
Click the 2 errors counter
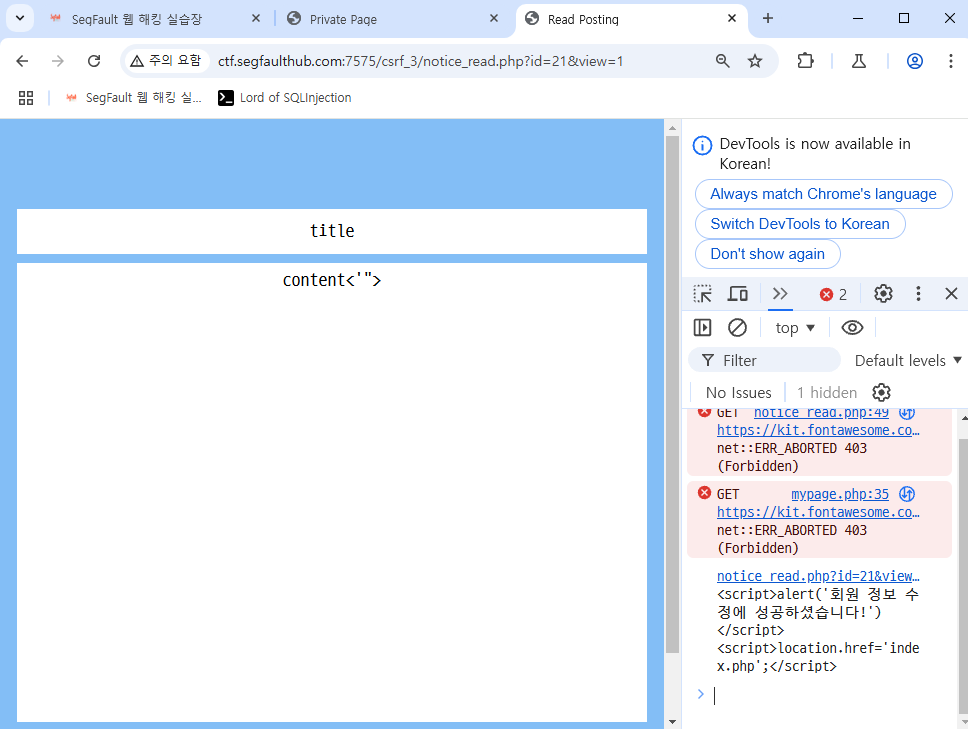point(833,294)
